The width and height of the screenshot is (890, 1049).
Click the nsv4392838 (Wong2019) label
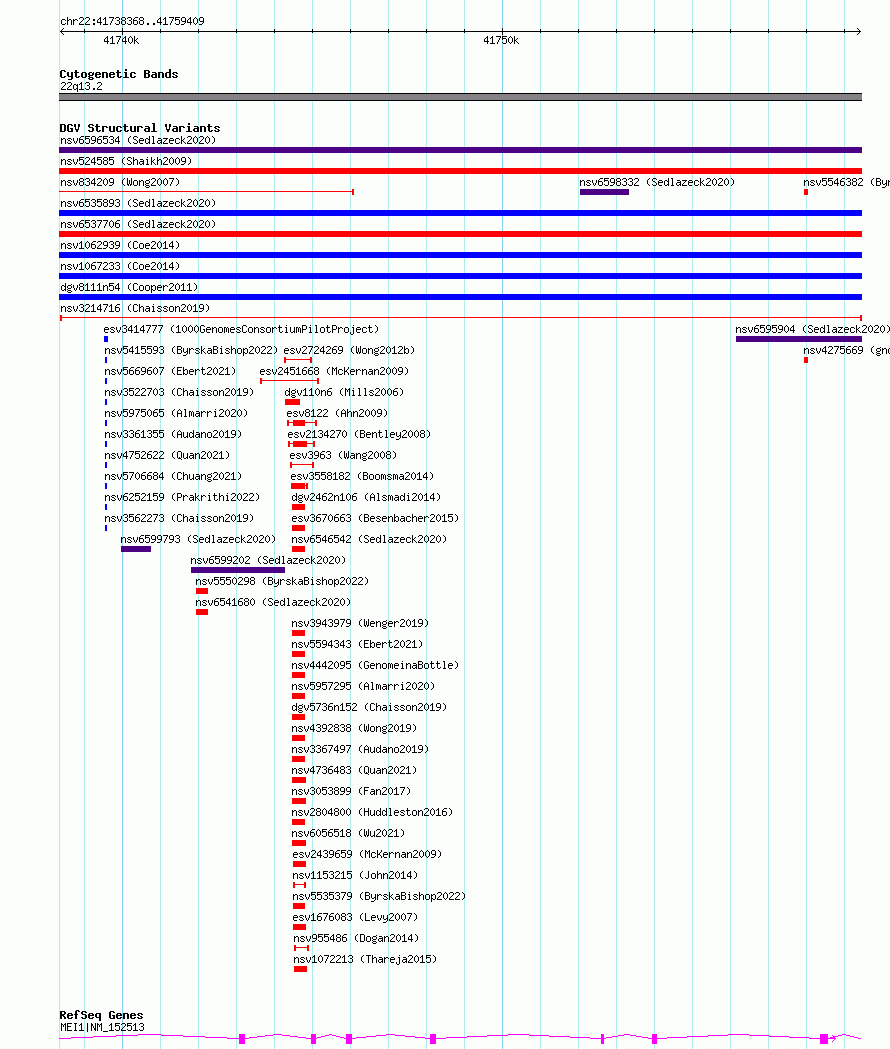(x=354, y=728)
